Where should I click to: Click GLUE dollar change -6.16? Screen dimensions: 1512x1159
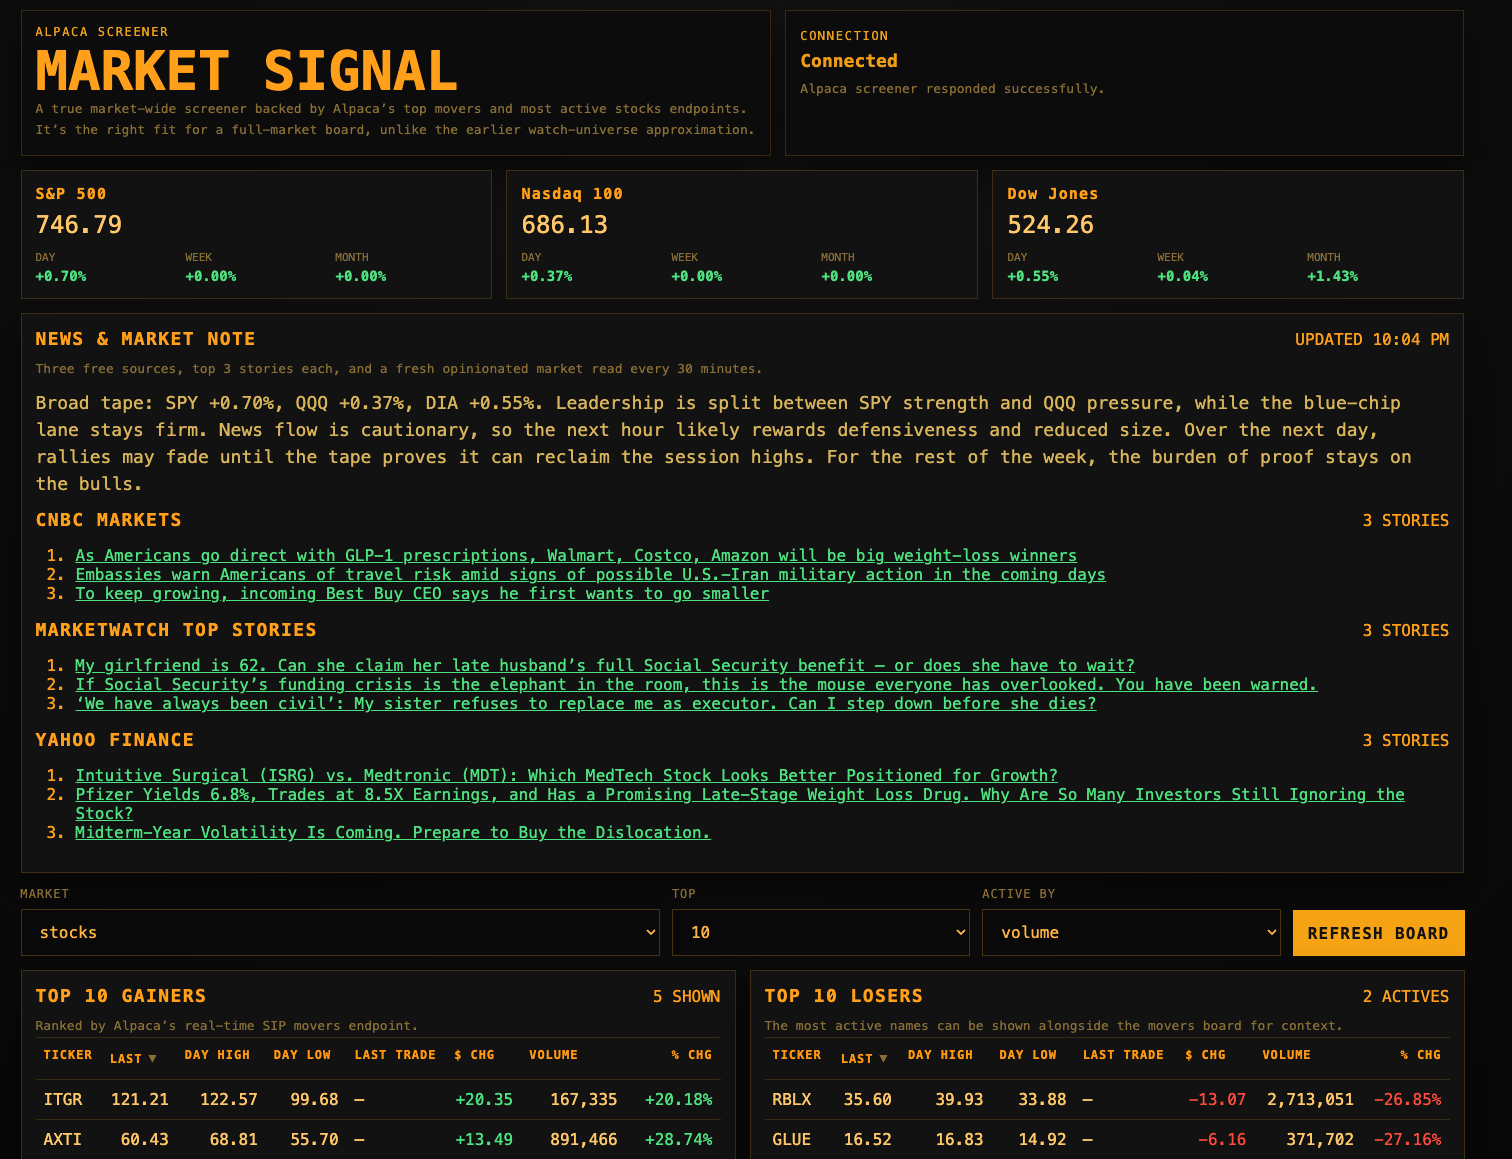pyautogui.click(x=1222, y=1140)
